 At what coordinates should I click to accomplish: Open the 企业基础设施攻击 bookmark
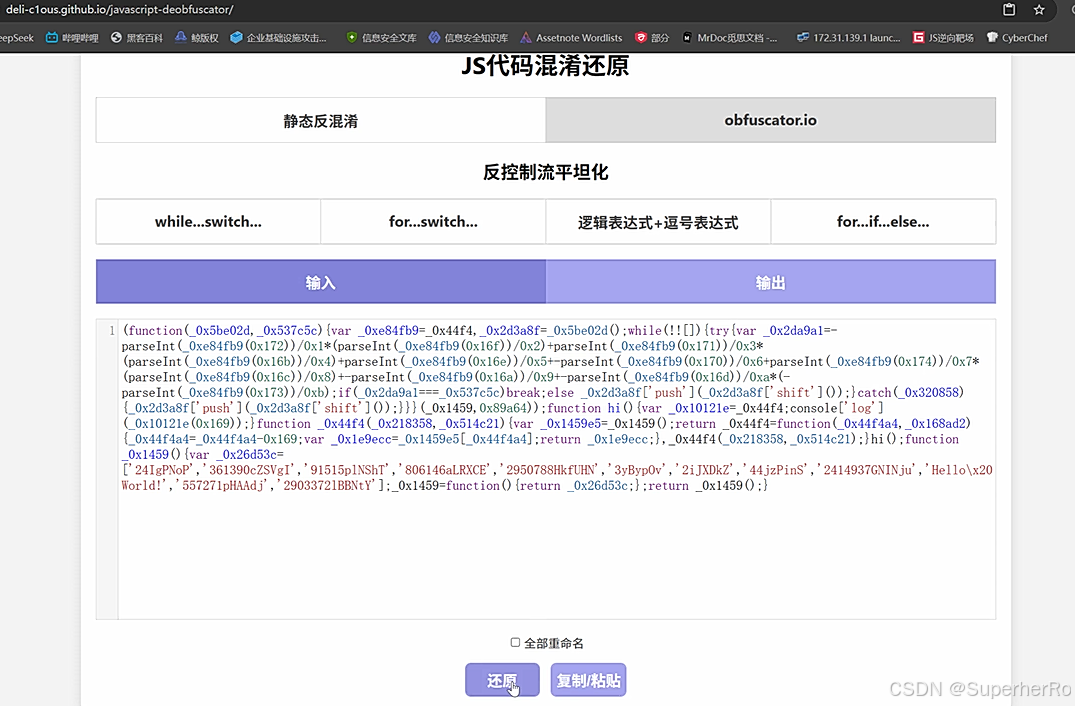[278, 38]
